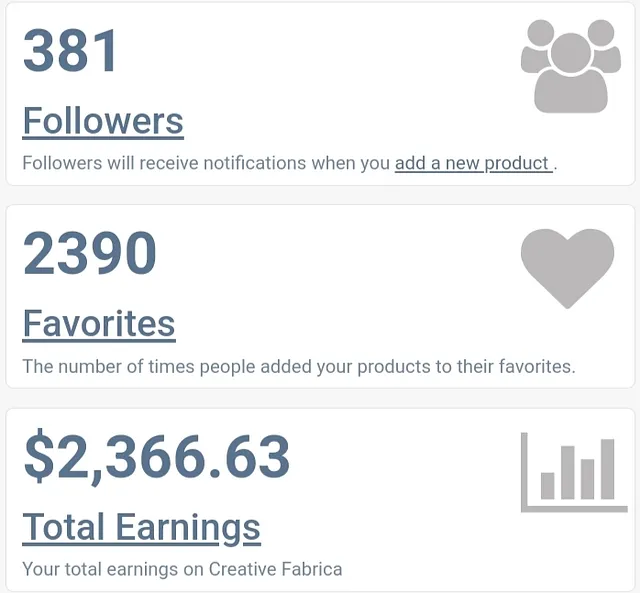Viewport: 640px width, 593px height.
Task: Click the gray heart favorites icon
Action: click(567, 269)
